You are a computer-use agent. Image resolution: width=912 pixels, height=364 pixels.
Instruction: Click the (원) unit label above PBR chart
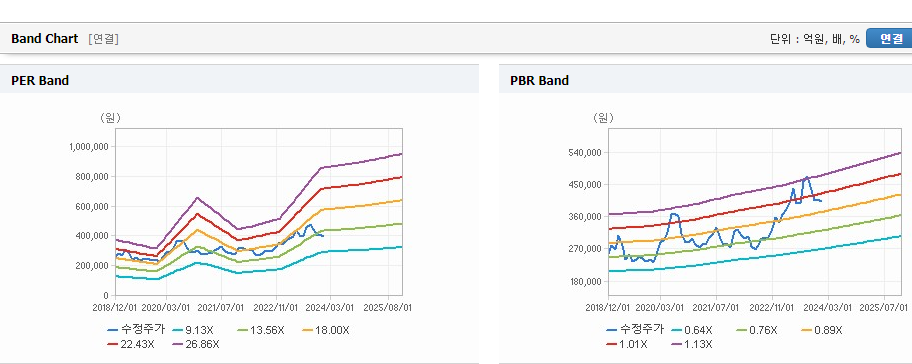click(x=603, y=118)
